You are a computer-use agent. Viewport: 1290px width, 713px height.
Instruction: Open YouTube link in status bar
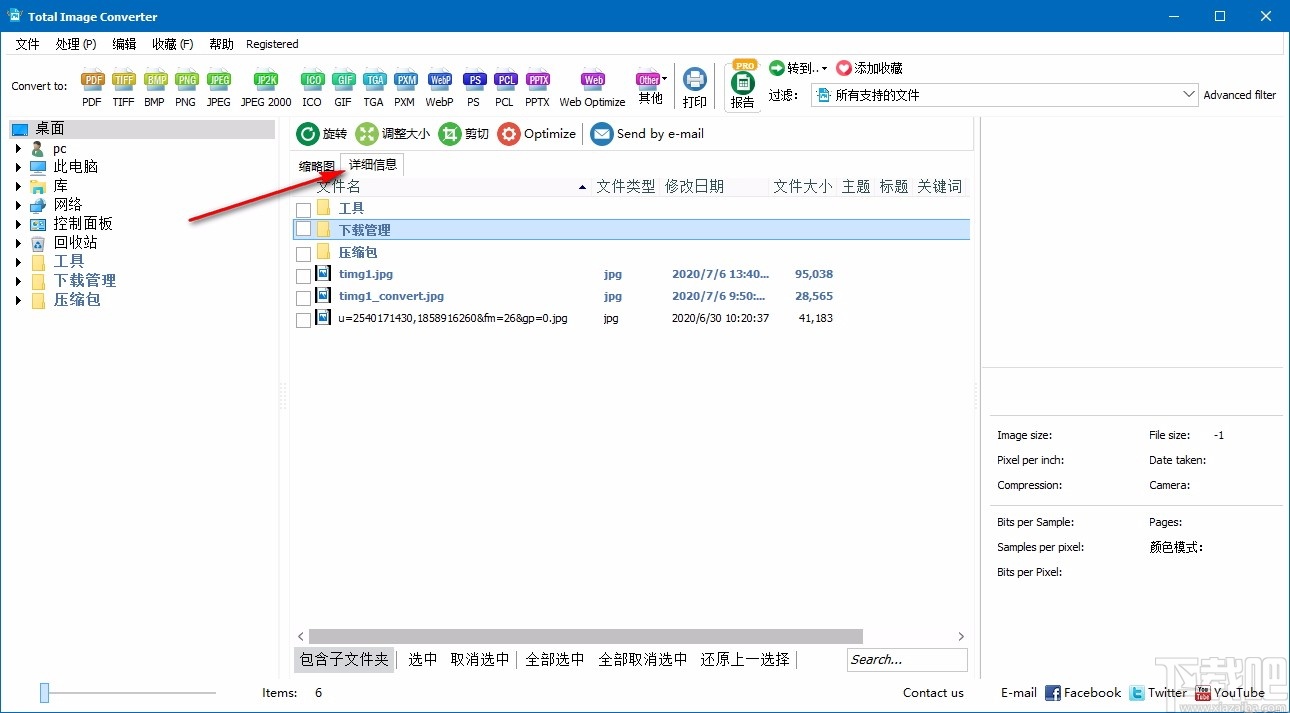[1230, 692]
